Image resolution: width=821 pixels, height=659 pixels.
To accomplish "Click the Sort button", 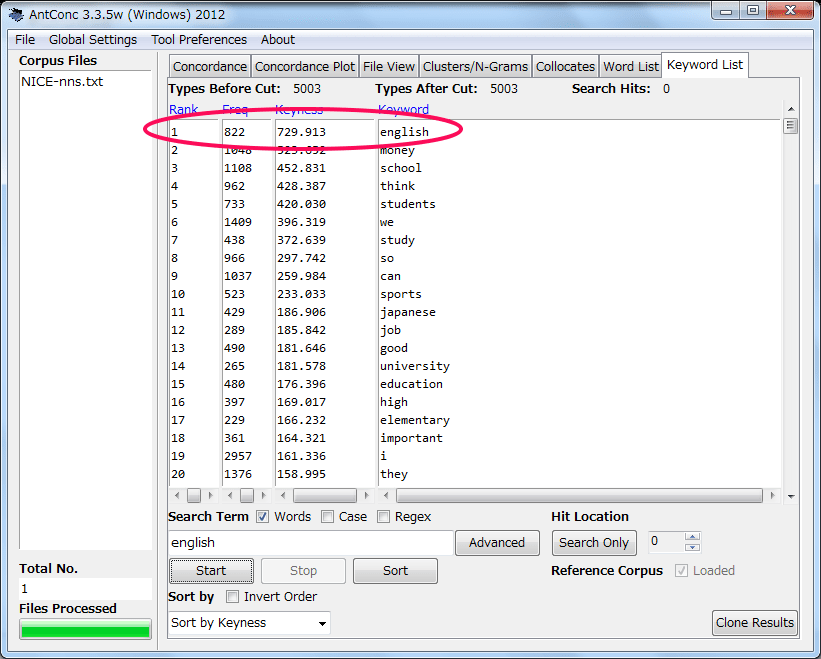I will (395, 570).
